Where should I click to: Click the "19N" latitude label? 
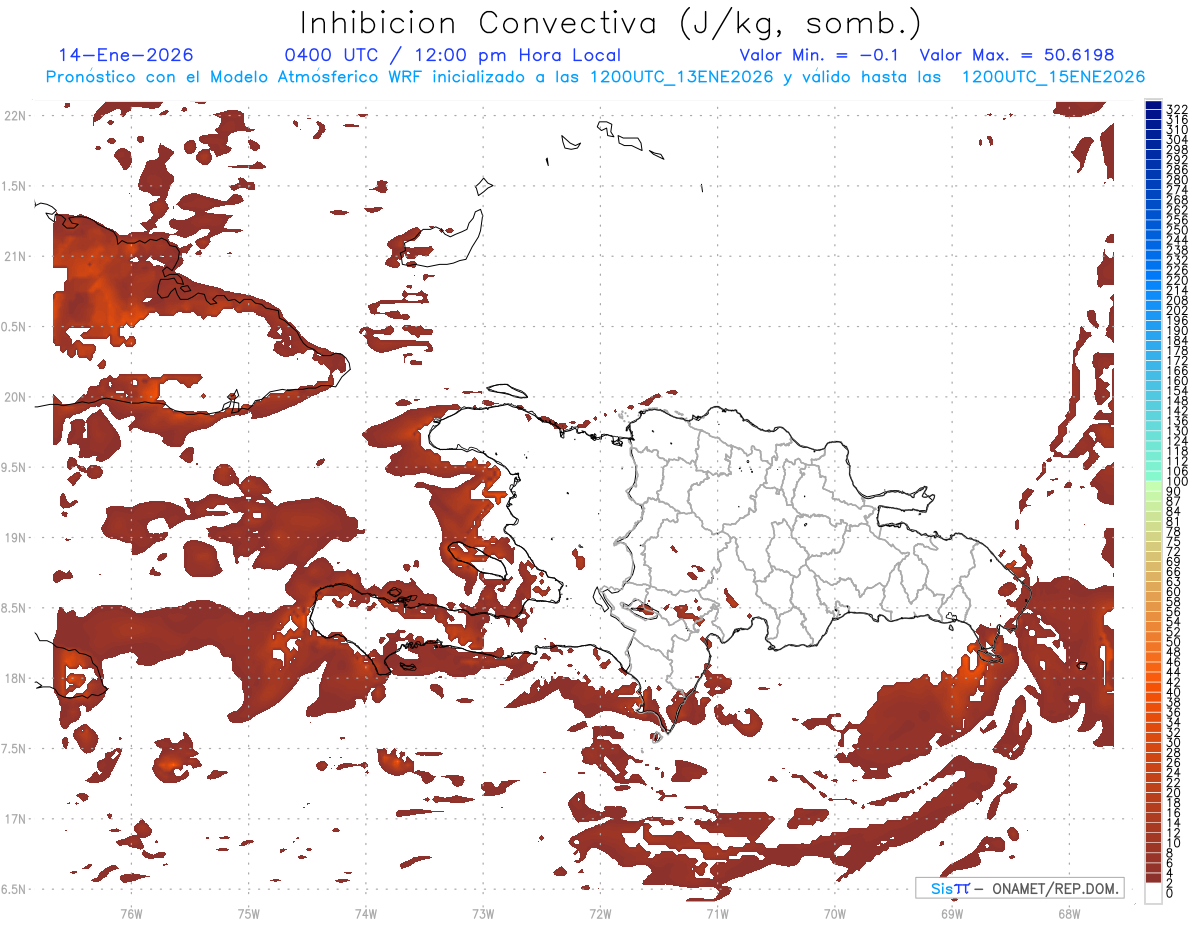tap(14, 538)
